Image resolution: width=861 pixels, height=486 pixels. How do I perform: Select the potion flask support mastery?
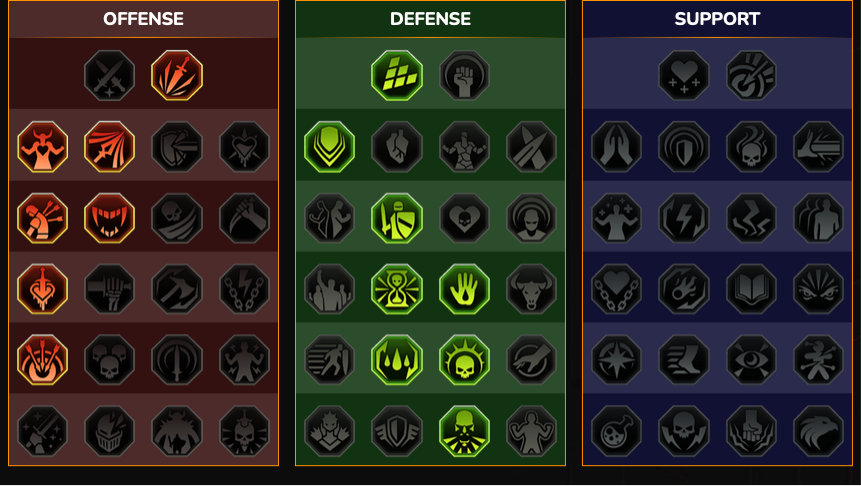coord(616,431)
